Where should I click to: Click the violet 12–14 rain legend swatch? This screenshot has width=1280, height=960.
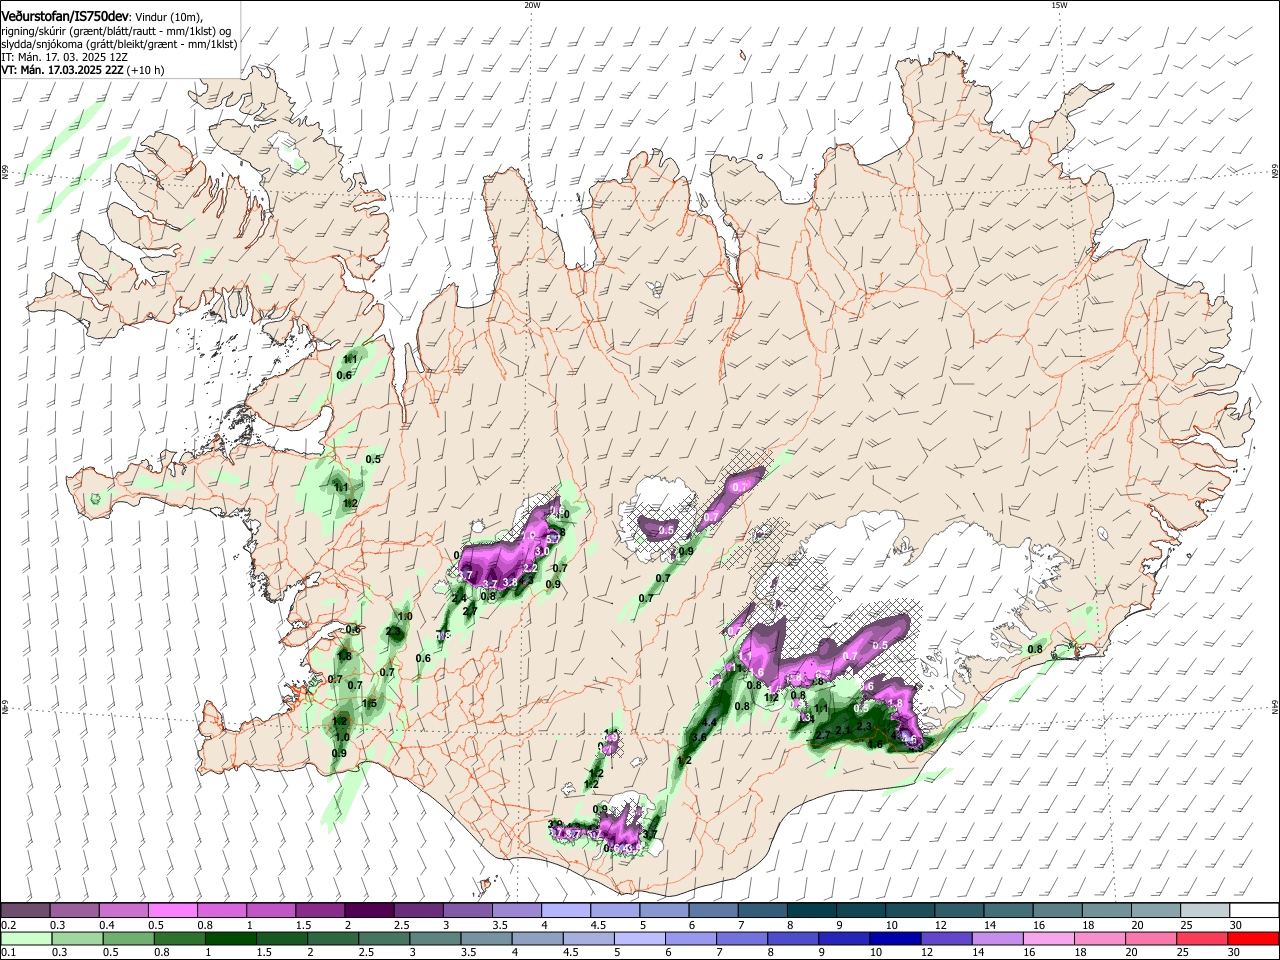click(x=947, y=938)
